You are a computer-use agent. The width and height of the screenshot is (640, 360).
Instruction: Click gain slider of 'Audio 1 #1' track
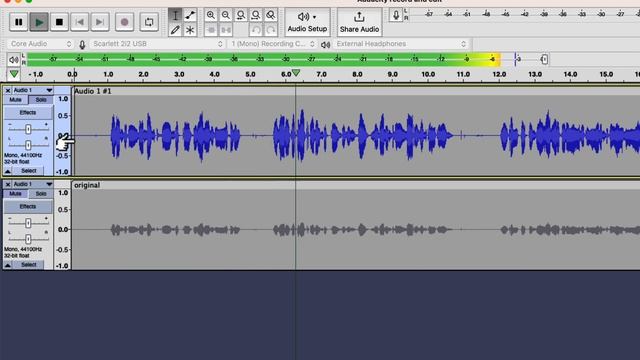tap(28, 129)
